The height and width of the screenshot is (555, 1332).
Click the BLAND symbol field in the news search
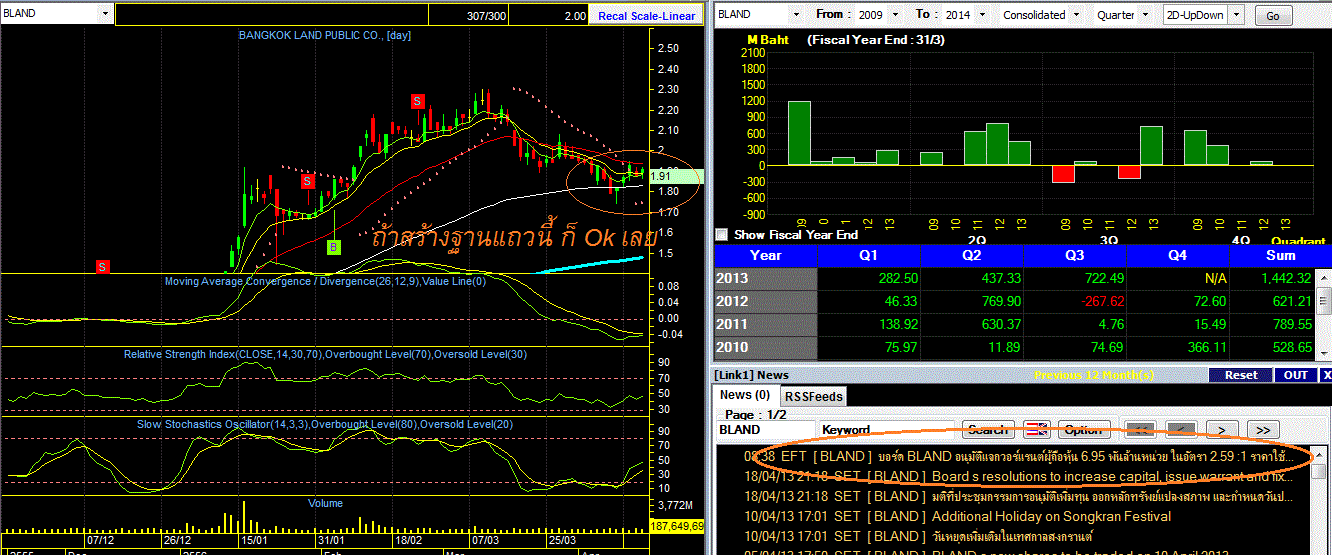tap(765, 430)
